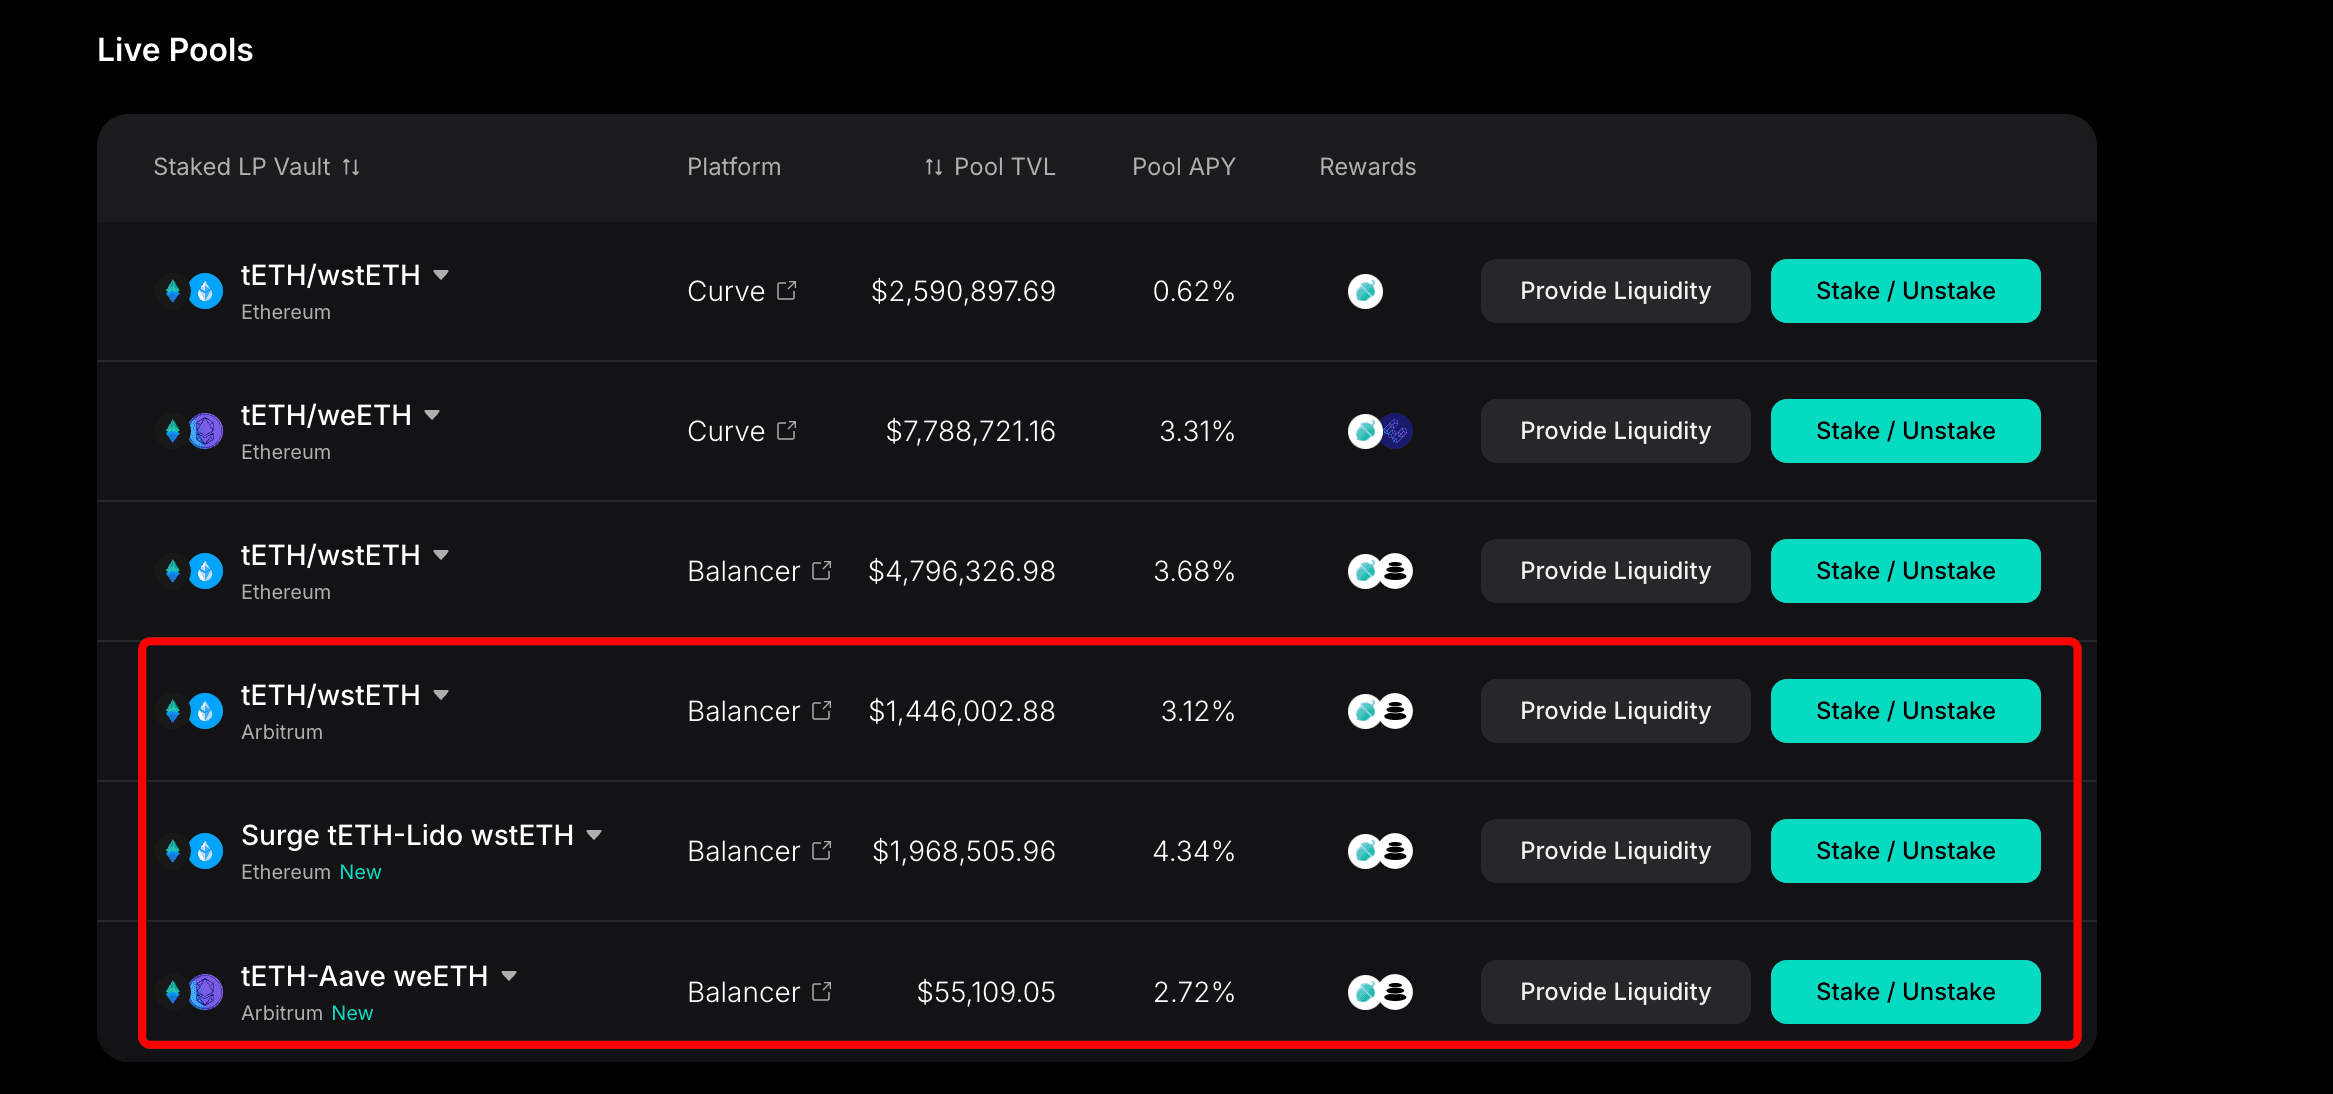Stake / Unstake in Curve tETH/wstETH pool

(1905, 291)
